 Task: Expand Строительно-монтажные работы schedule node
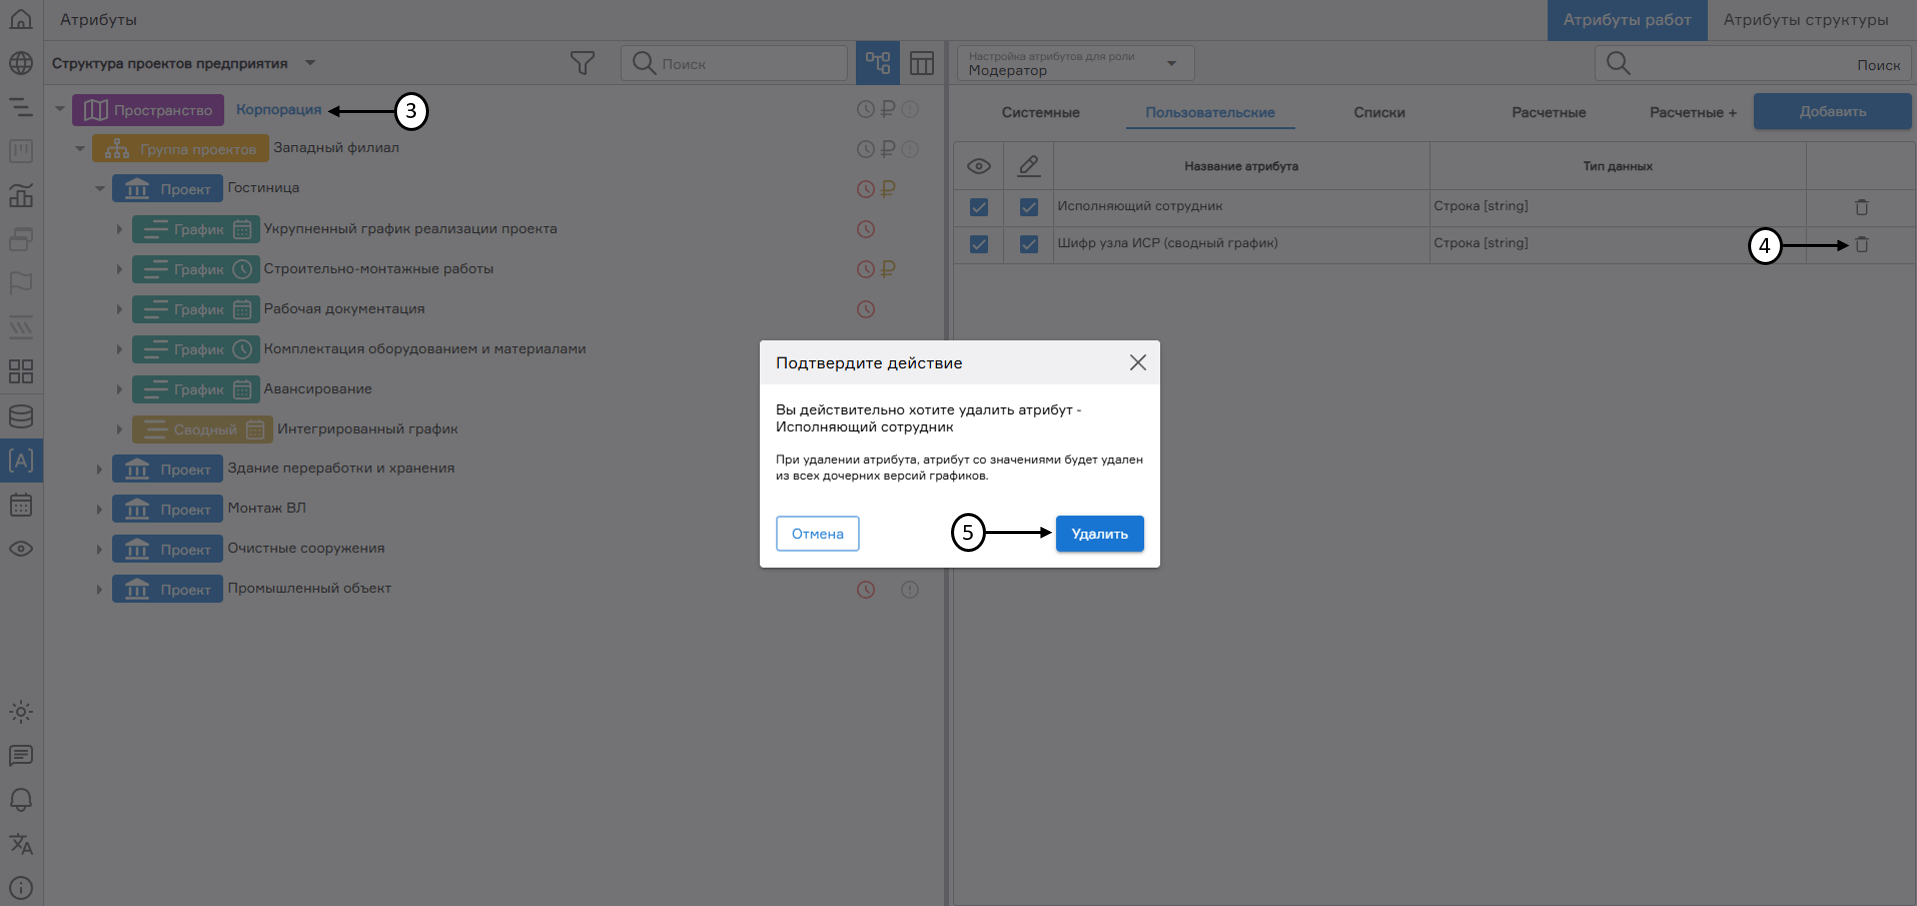119,268
